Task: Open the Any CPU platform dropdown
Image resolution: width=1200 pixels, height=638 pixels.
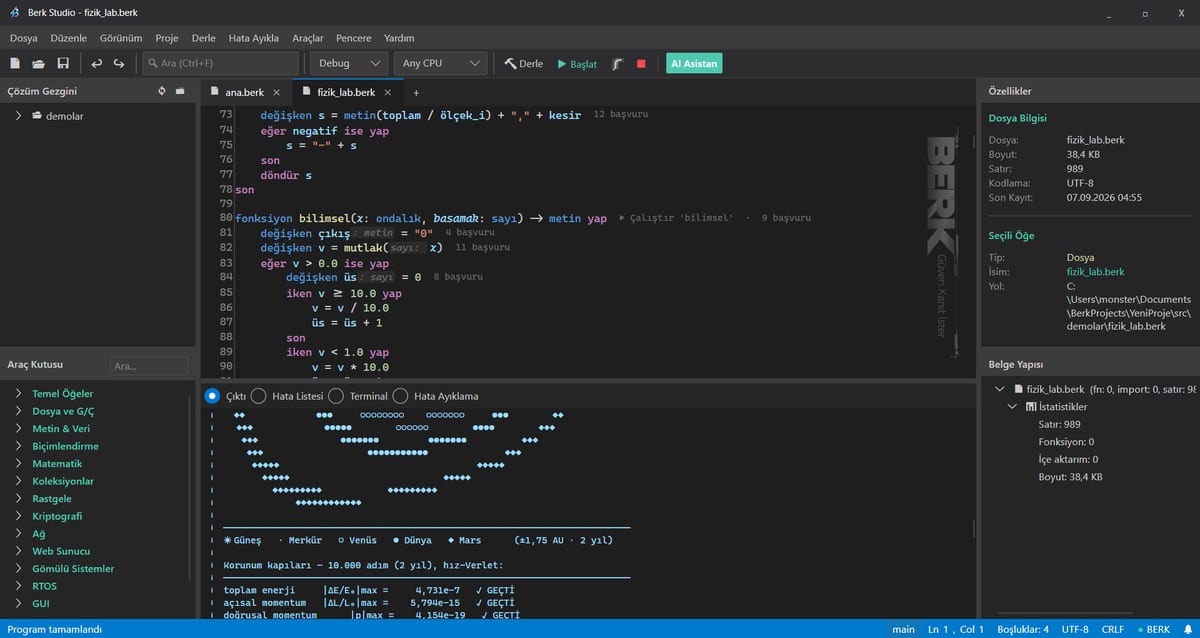Action: coord(440,63)
